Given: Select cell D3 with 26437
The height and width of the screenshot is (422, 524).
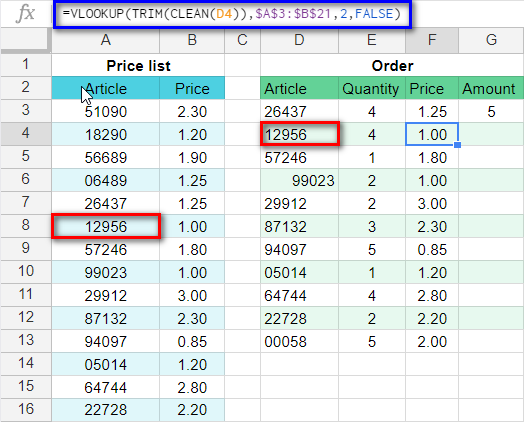Looking at the screenshot, I should coord(299,111).
